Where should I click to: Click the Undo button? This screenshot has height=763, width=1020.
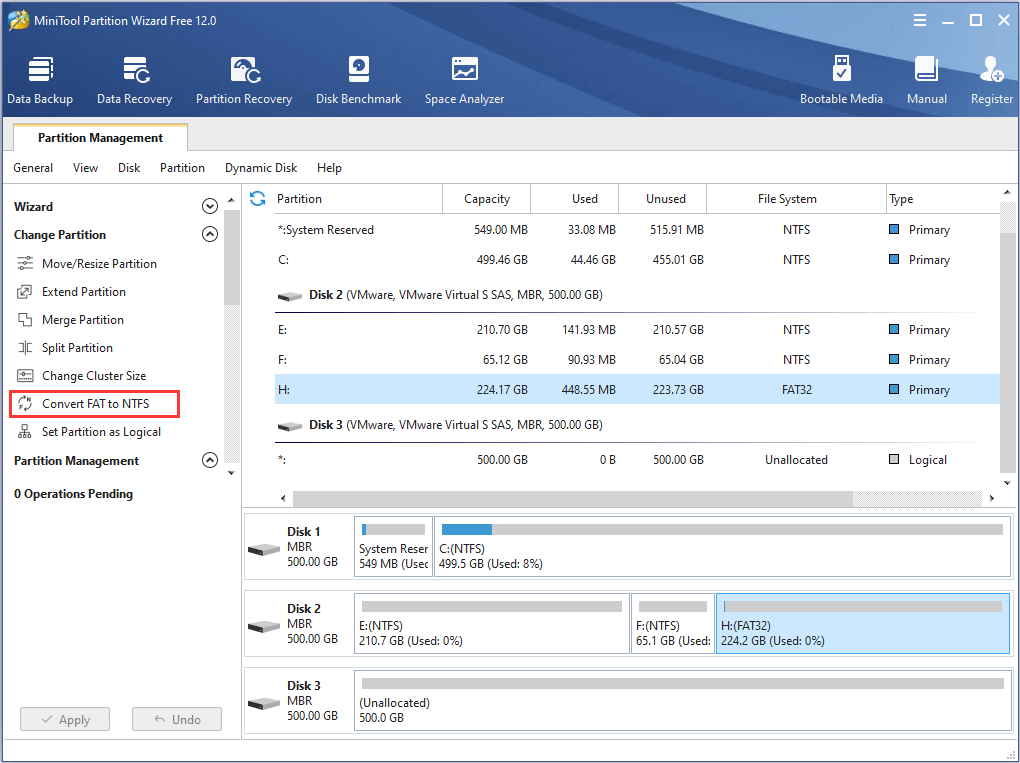177,719
